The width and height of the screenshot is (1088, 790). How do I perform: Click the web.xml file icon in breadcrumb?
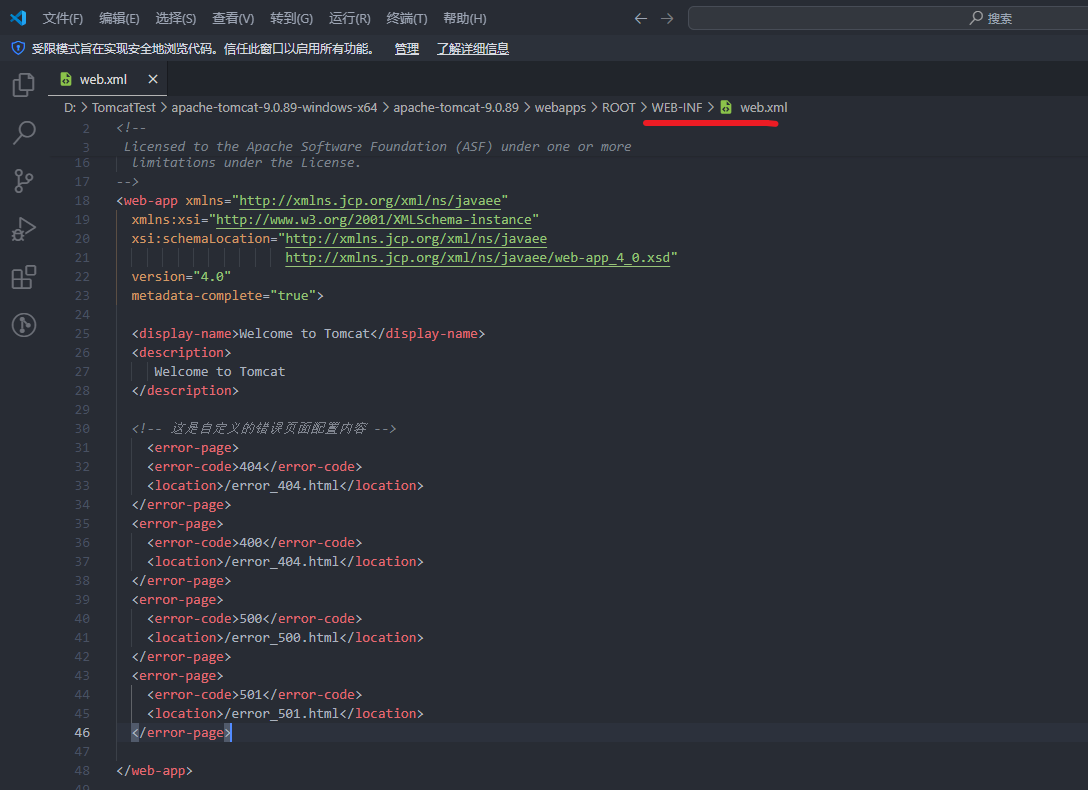pyautogui.click(x=726, y=108)
